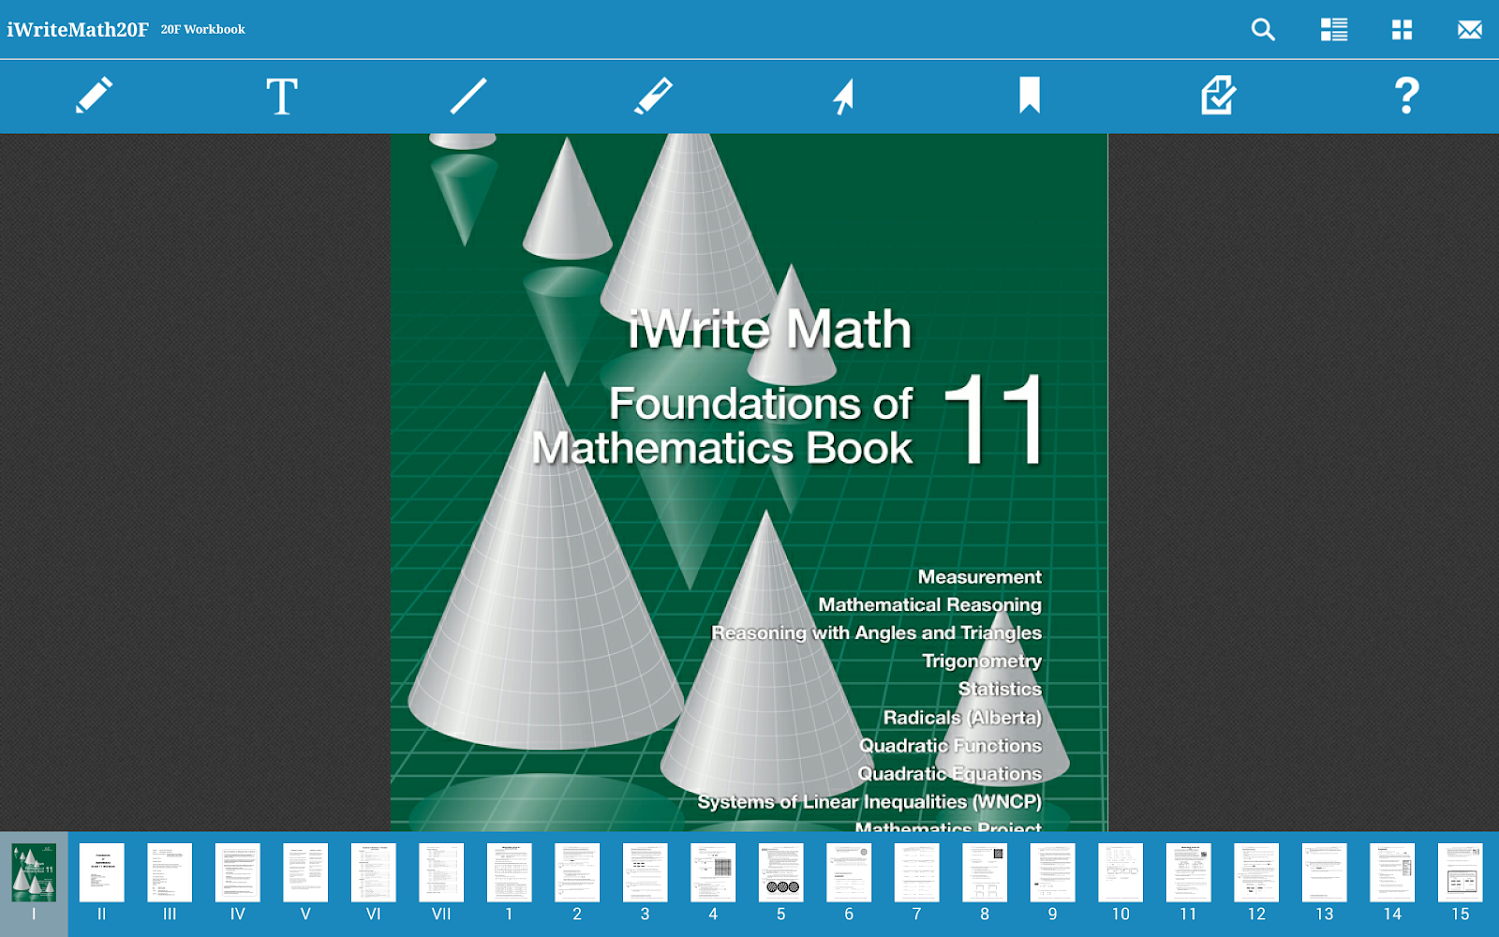Open page 9 thumbnail
Viewport: 1499px width, 937px height.
coord(1052,872)
